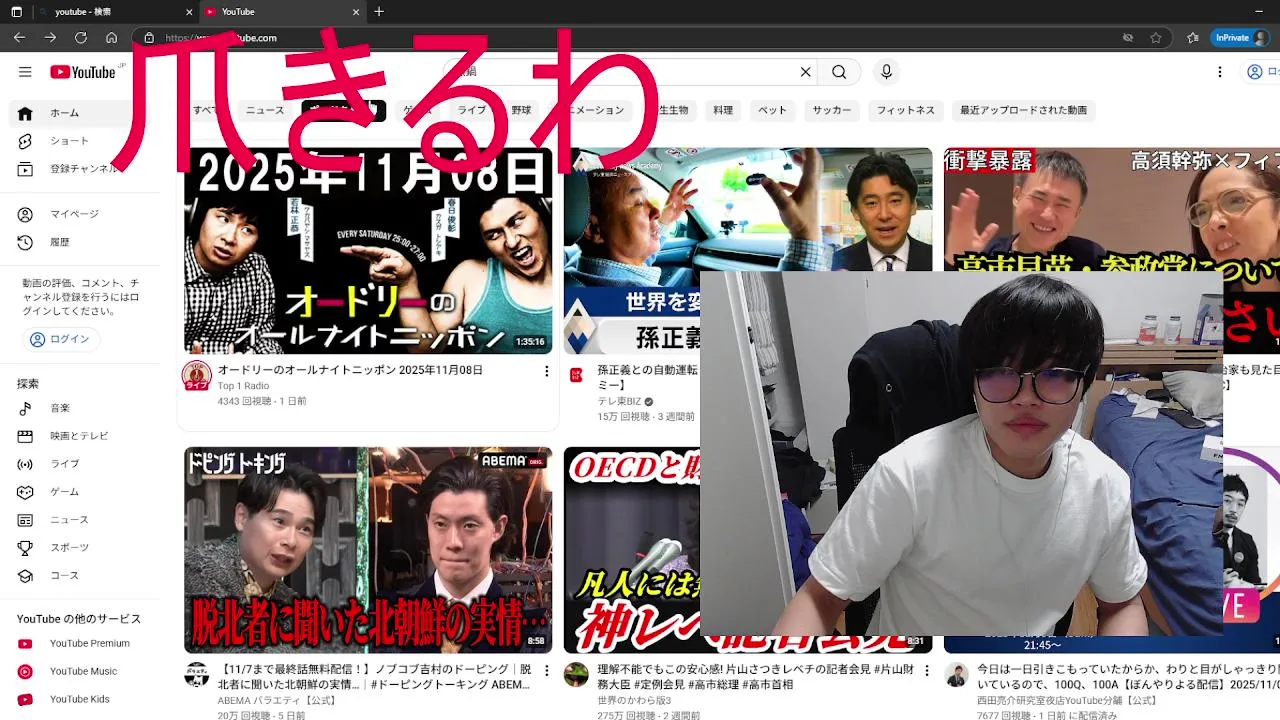Open YouTube settings three-dot menu
The width and height of the screenshot is (1280, 720).
1220,72
